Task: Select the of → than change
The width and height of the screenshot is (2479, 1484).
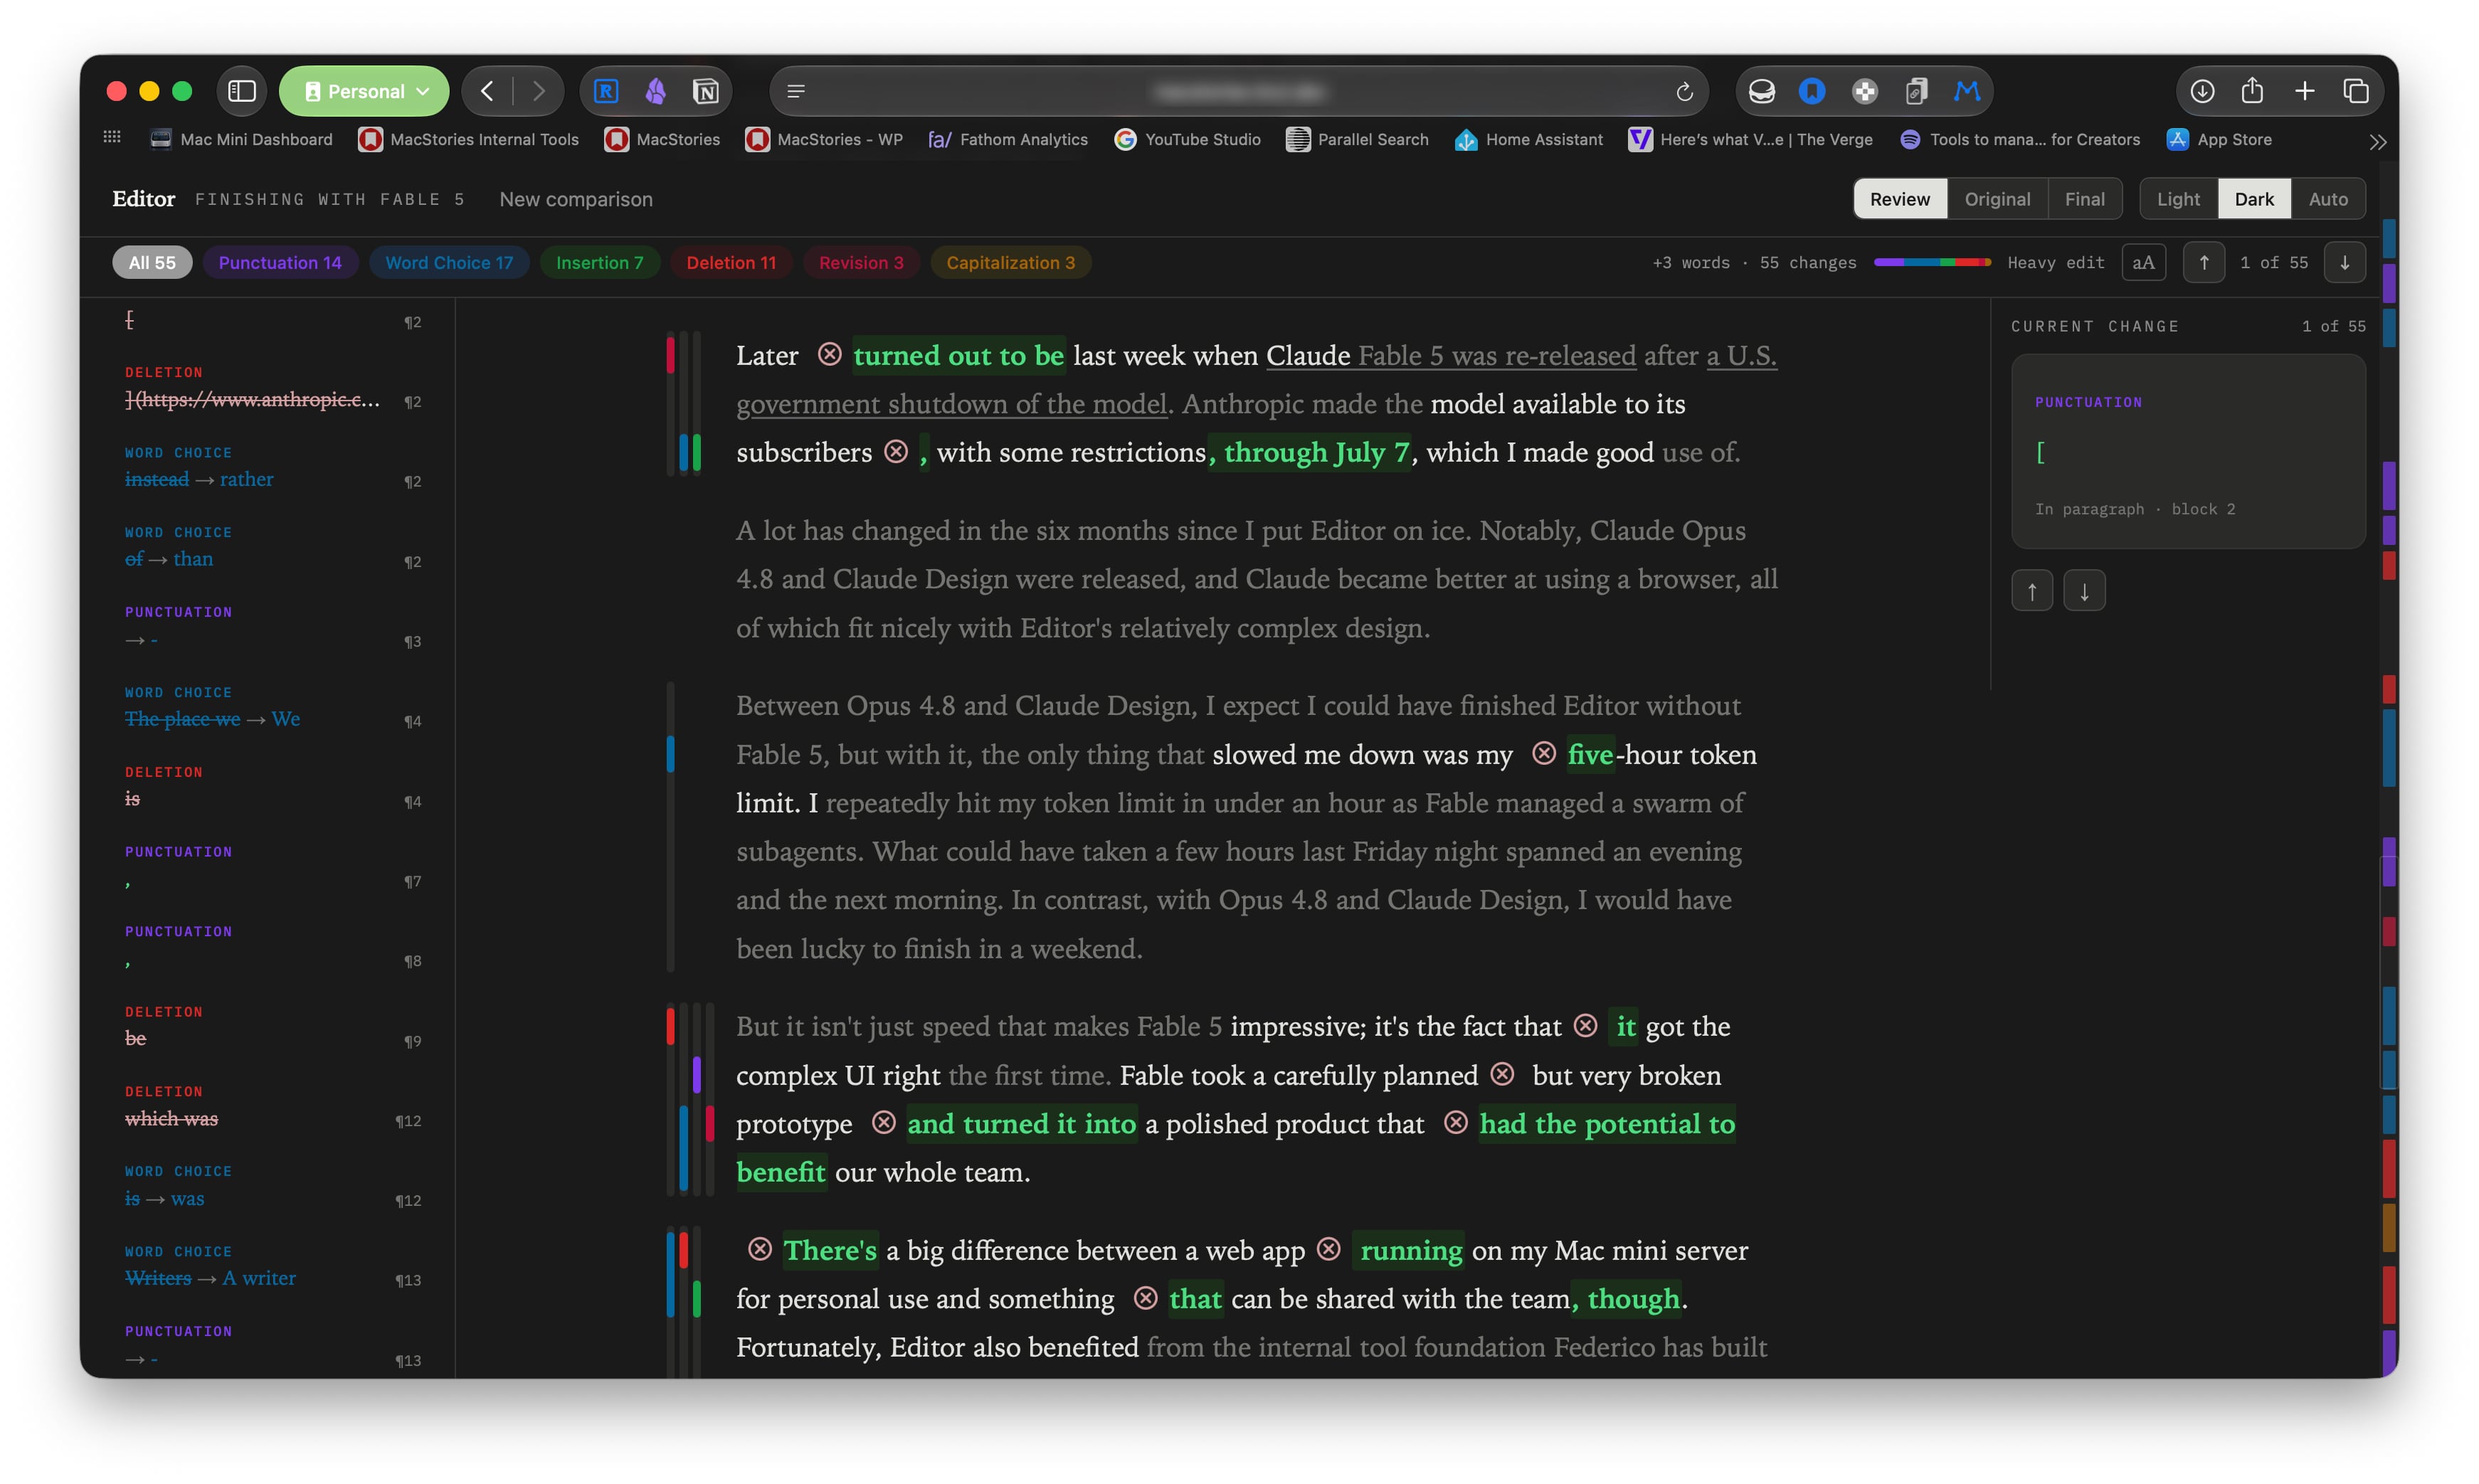Action: pyautogui.click(x=272, y=548)
